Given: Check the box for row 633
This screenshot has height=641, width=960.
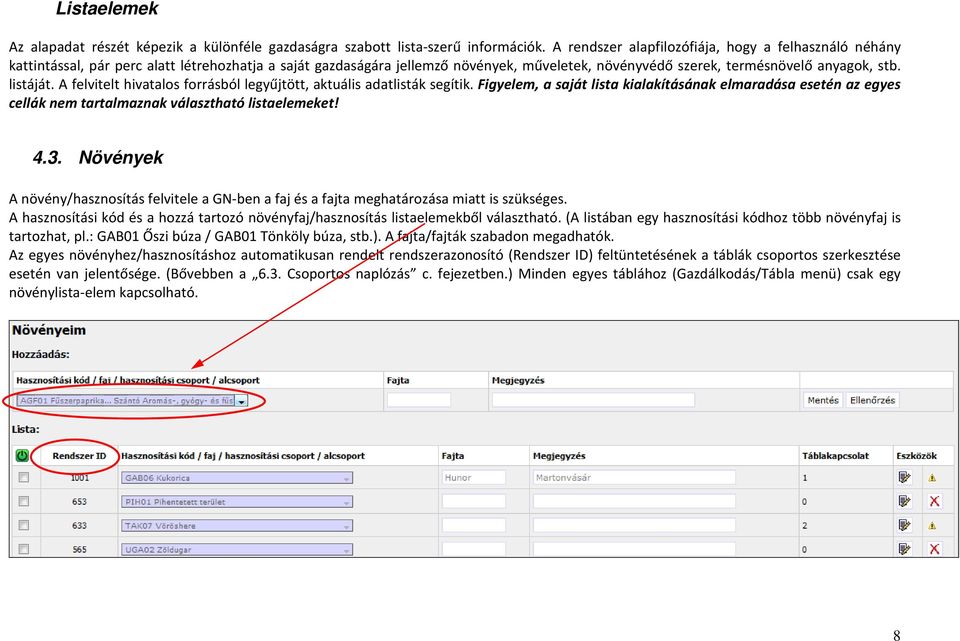Looking at the screenshot, I should coord(24,525).
